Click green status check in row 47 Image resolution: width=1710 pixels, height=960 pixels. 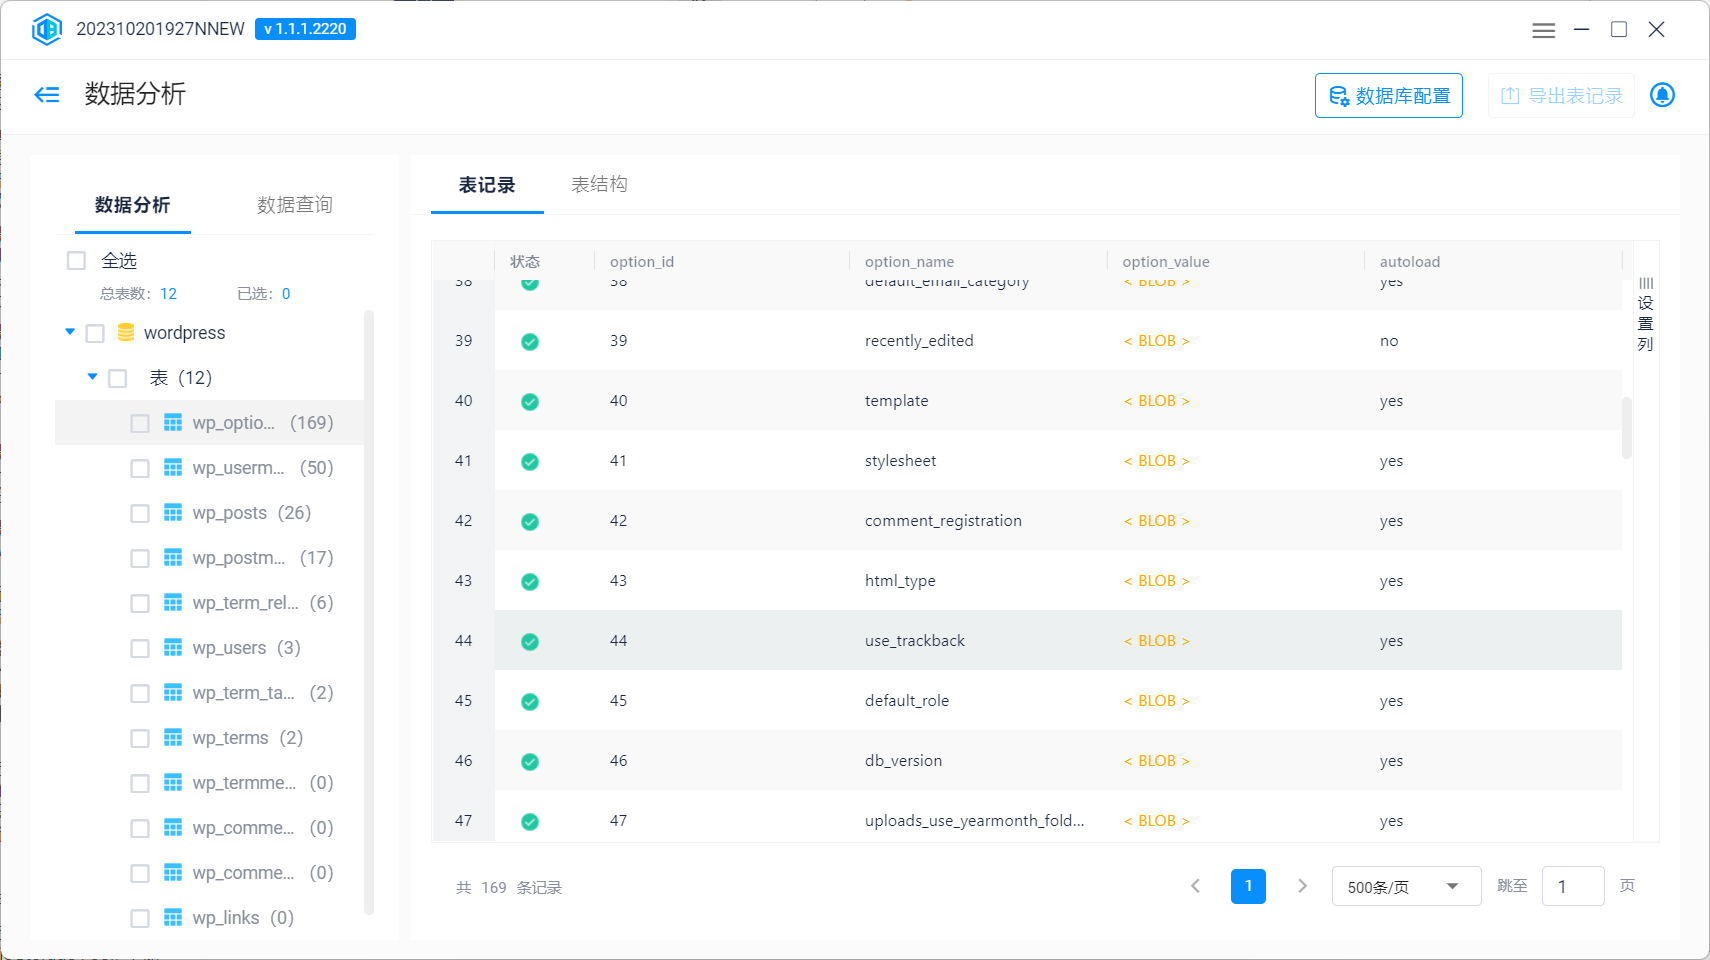(530, 822)
